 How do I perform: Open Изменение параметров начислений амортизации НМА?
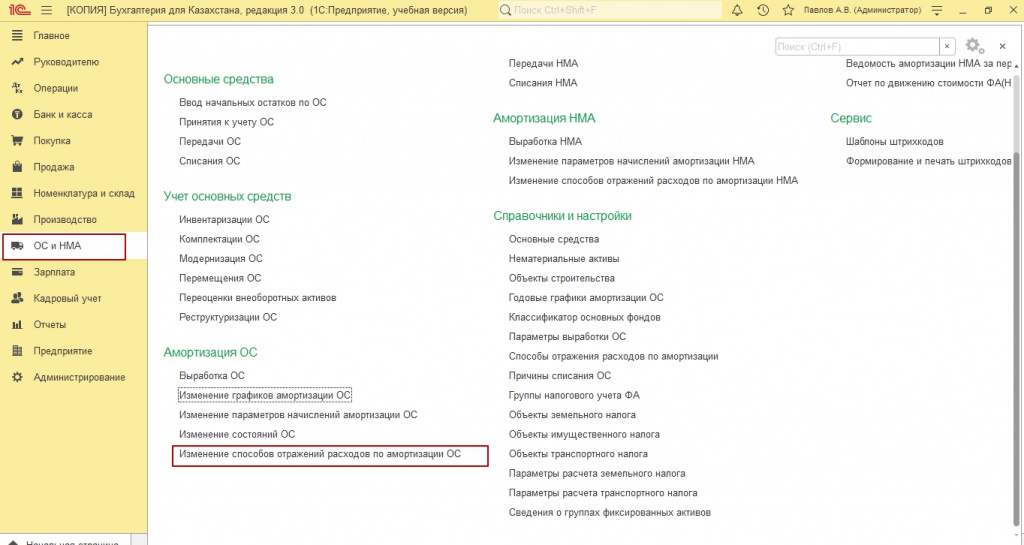click(x=632, y=161)
